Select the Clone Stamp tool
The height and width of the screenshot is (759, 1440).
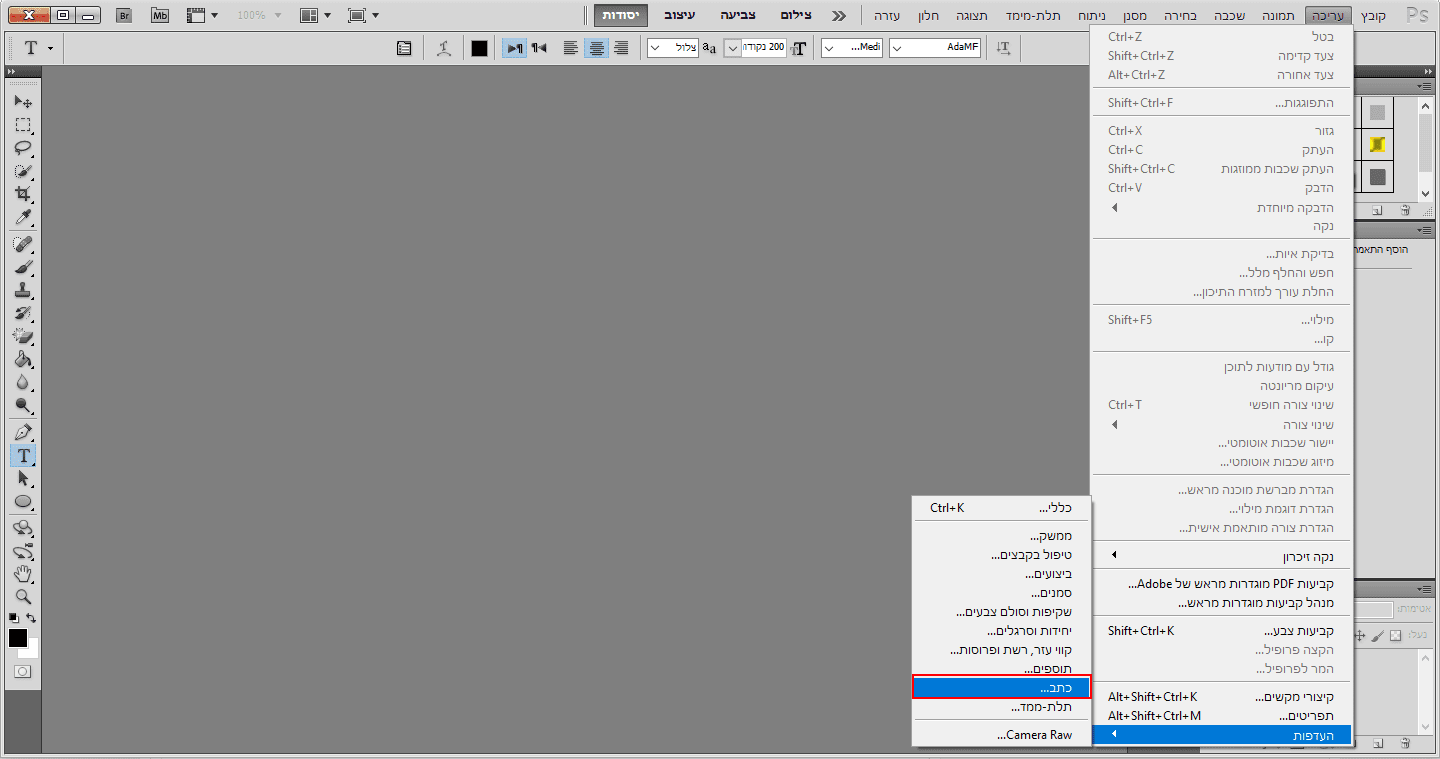[23, 290]
